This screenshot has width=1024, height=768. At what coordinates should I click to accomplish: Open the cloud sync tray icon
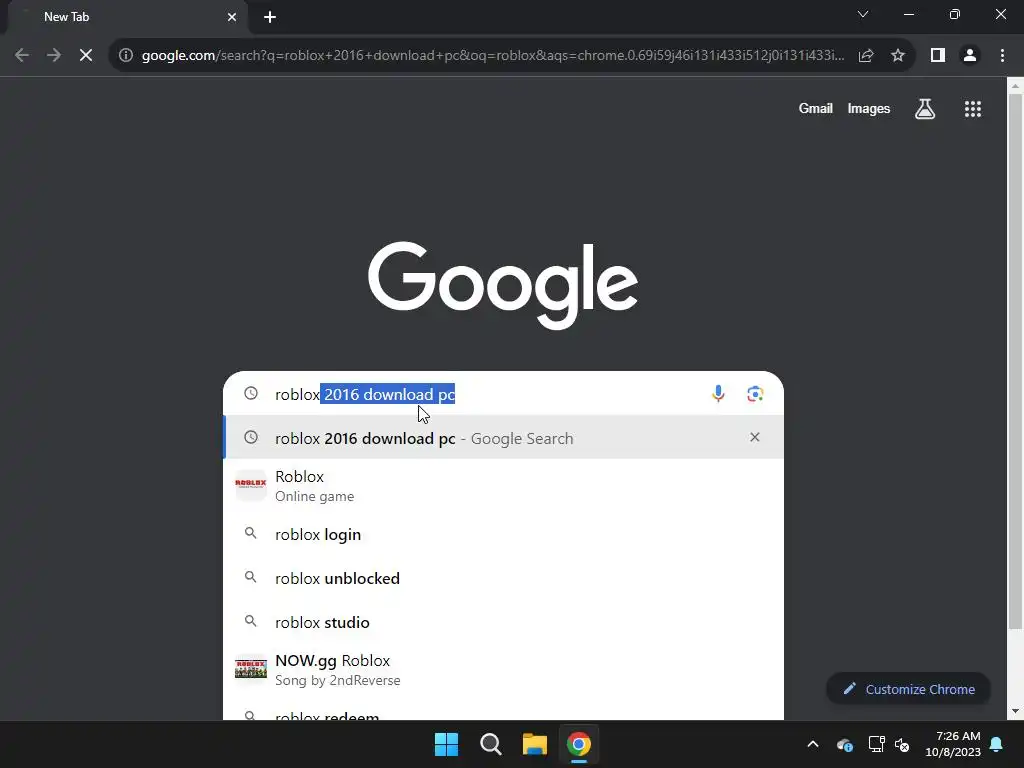844,744
